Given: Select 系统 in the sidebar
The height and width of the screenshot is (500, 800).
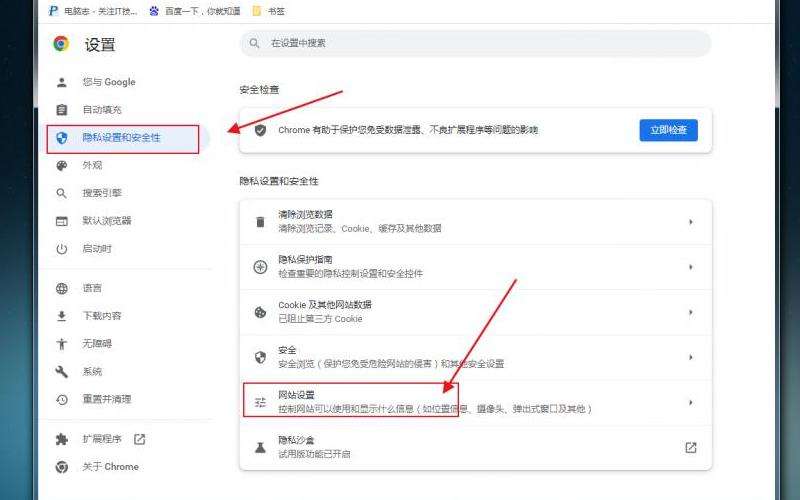Looking at the screenshot, I should click(x=92, y=371).
